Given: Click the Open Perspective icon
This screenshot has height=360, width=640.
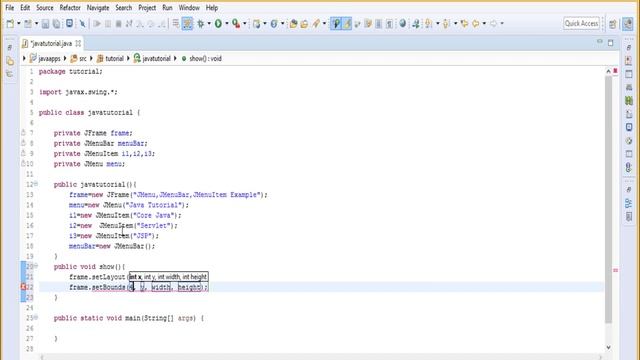Looking at the screenshot, I should 613,24.
